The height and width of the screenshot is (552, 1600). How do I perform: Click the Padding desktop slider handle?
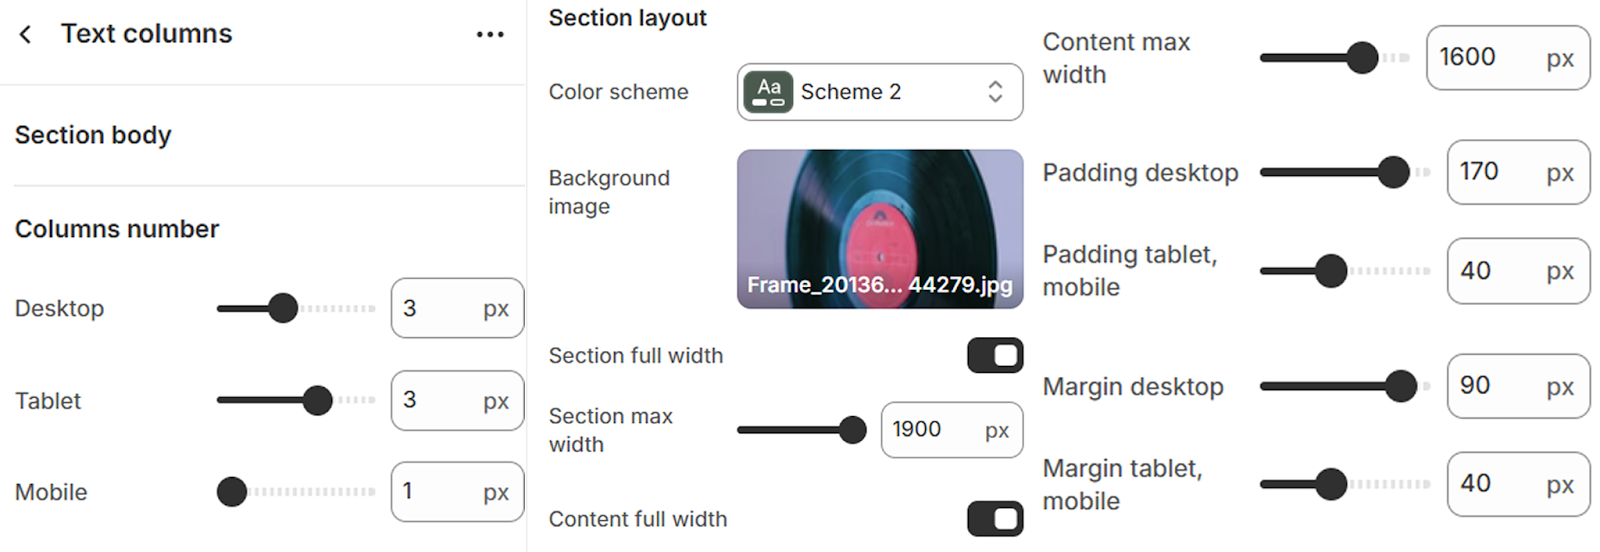pyautogui.click(x=1393, y=172)
